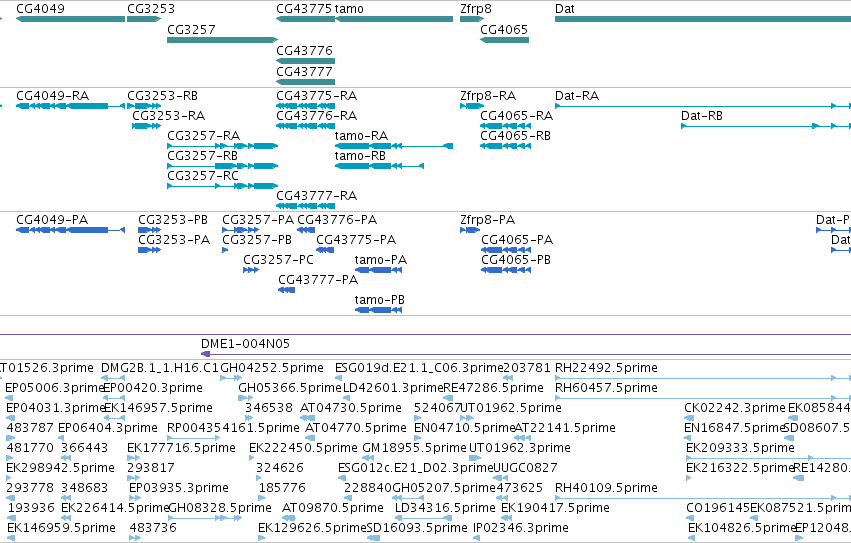Viewport: 851px width, 543px height.
Task: Open protein CG3257-PC
Action: coord(278,260)
